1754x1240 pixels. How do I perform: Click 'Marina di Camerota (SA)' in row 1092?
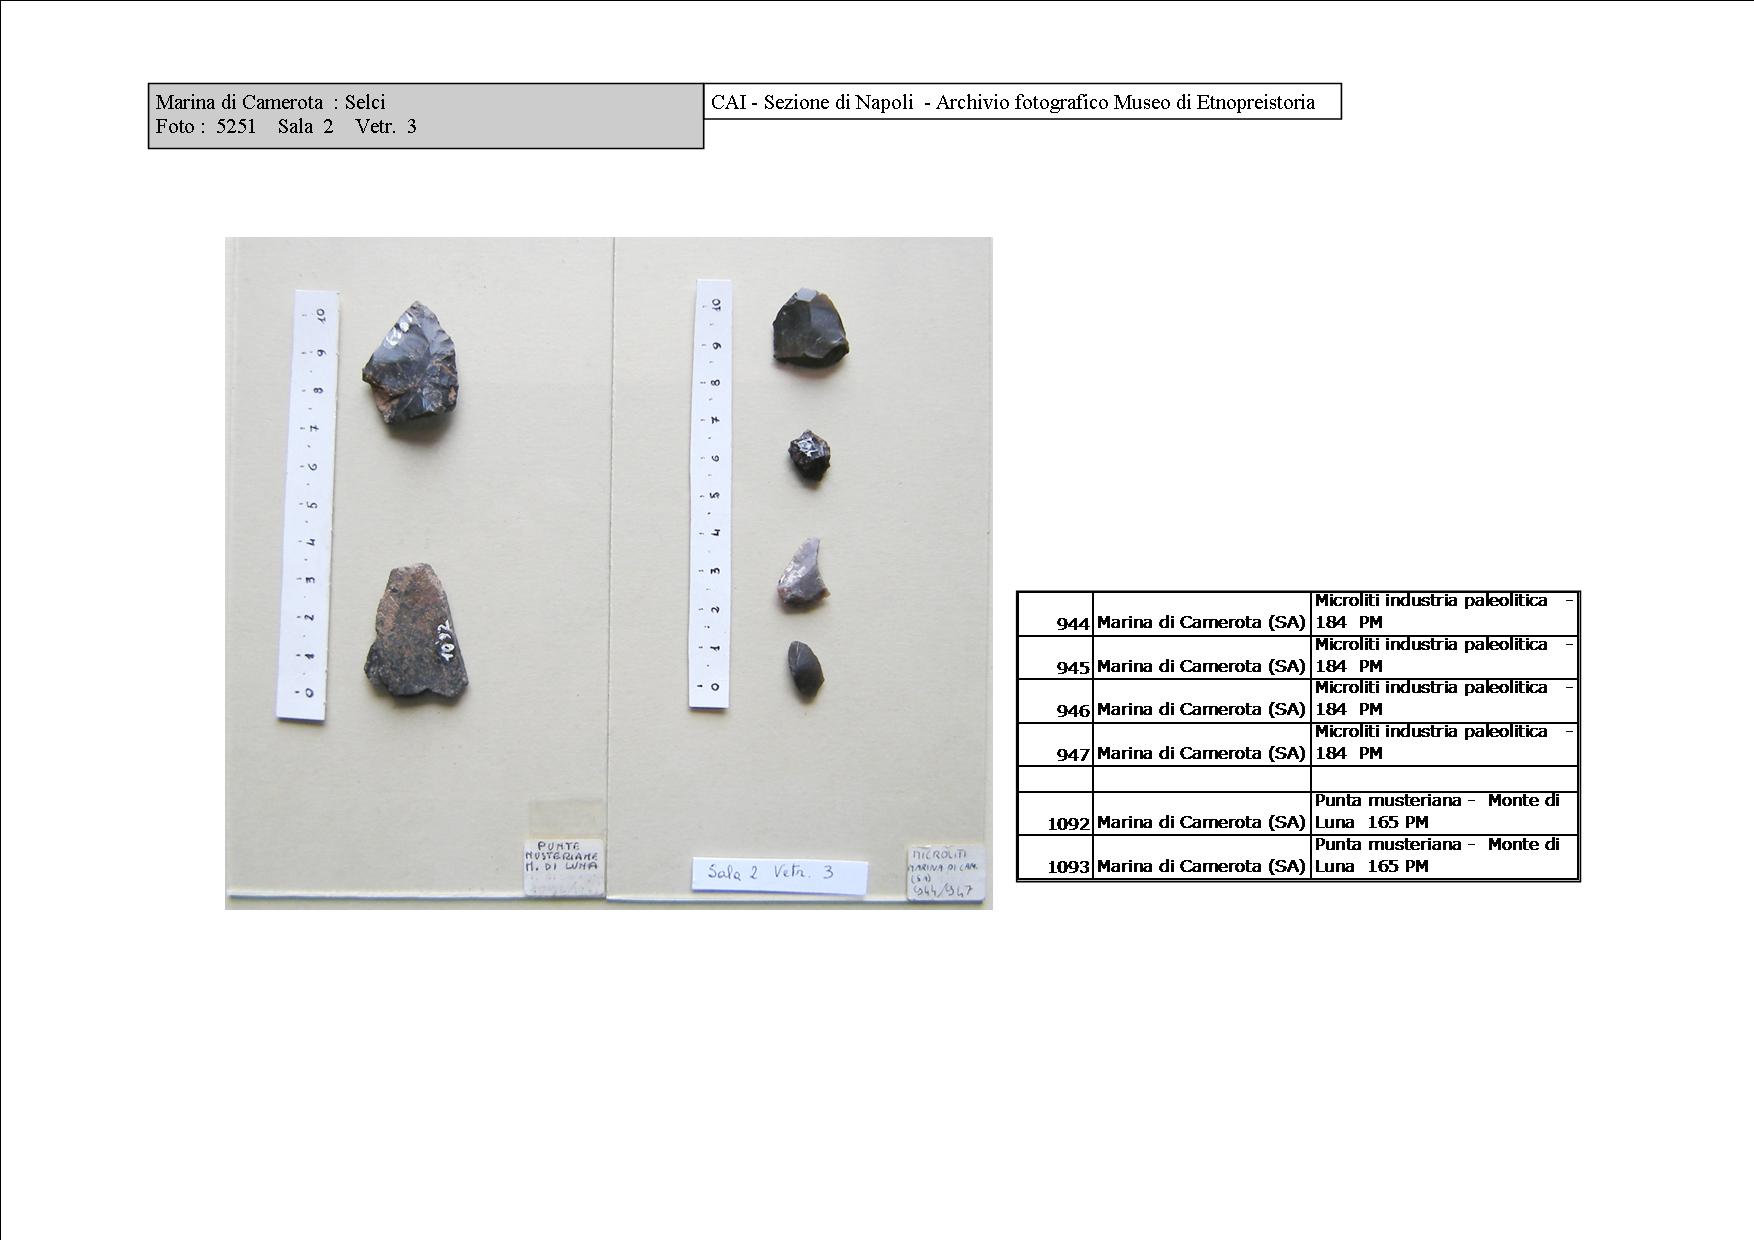coord(1201,822)
